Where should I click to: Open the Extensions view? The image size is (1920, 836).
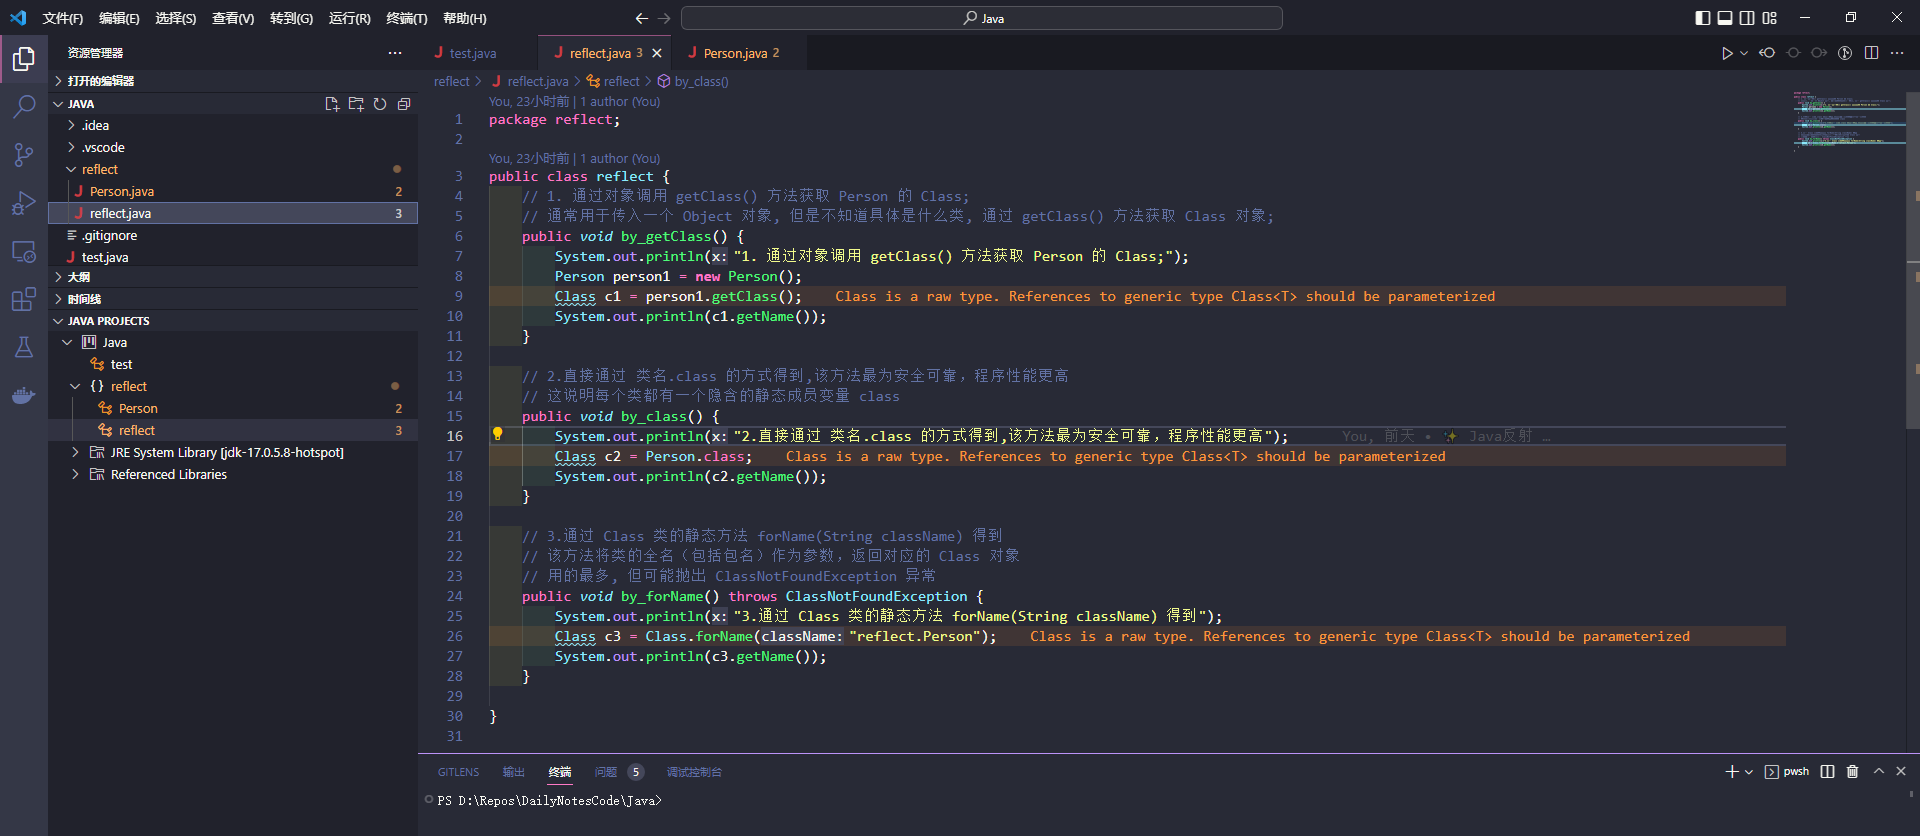tap(24, 299)
